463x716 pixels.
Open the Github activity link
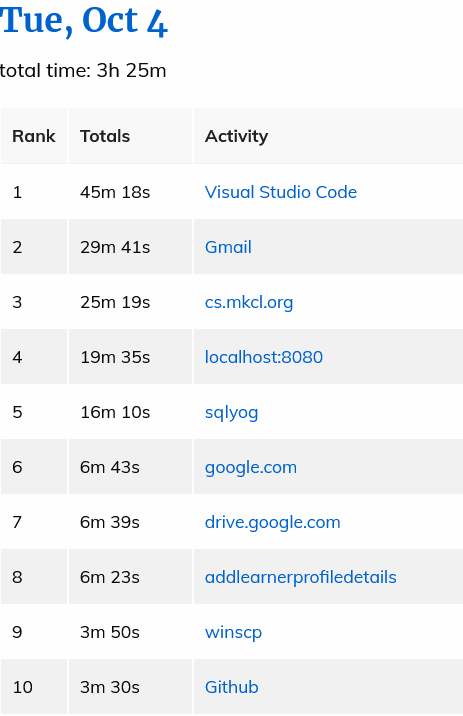(231, 687)
